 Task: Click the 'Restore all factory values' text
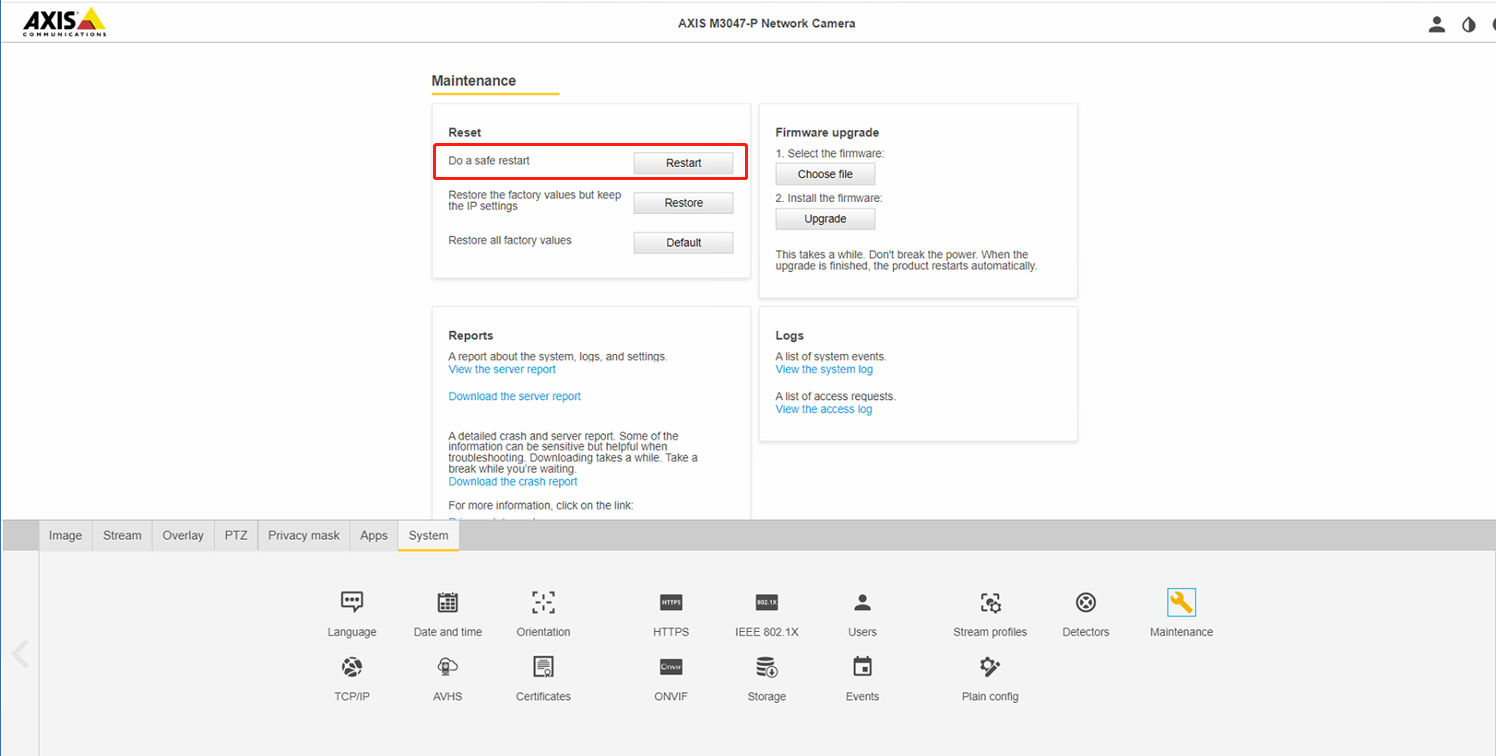pyautogui.click(x=510, y=241)
